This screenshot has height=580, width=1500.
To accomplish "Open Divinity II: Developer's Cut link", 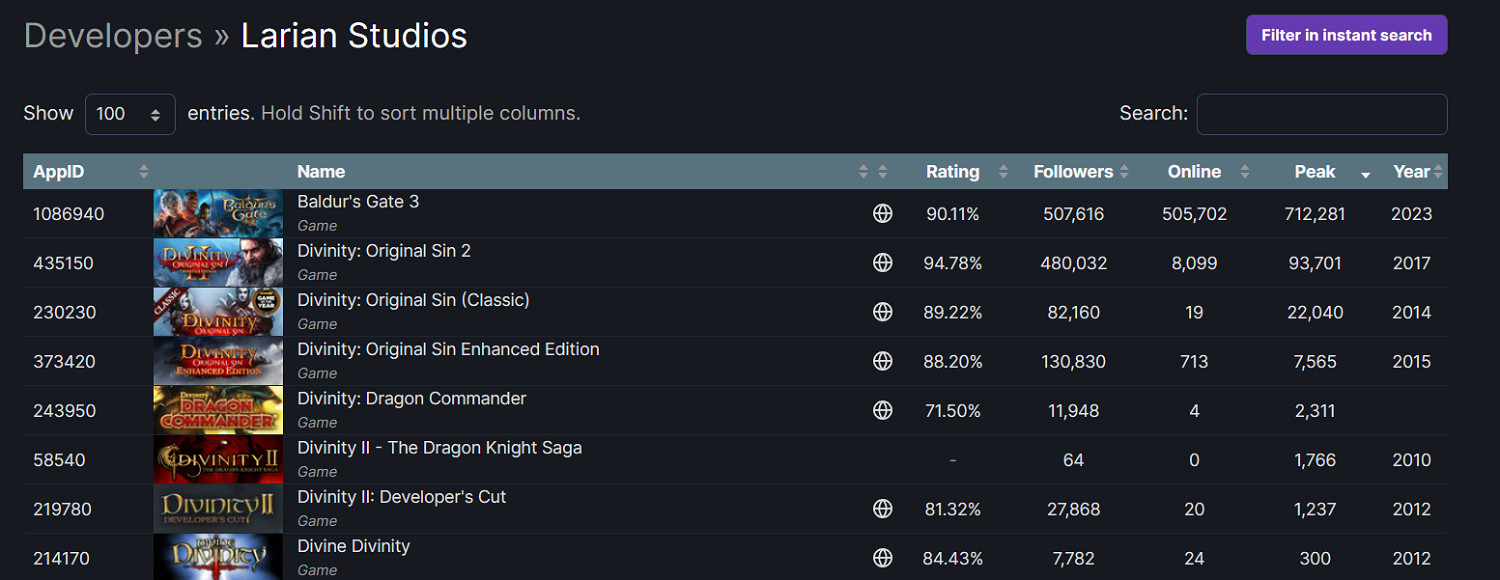I will point(402,497).
